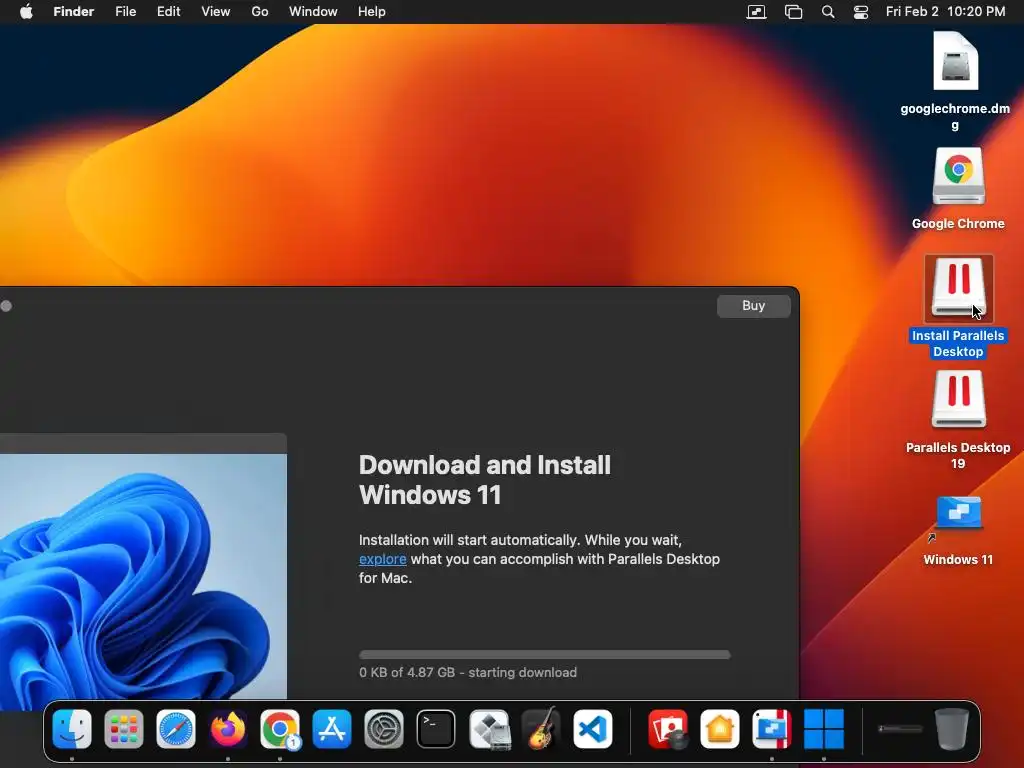This screenshot has height=768, width=1024.
Task: Open the minimized window in the Dock
Action: coord(900,729)
